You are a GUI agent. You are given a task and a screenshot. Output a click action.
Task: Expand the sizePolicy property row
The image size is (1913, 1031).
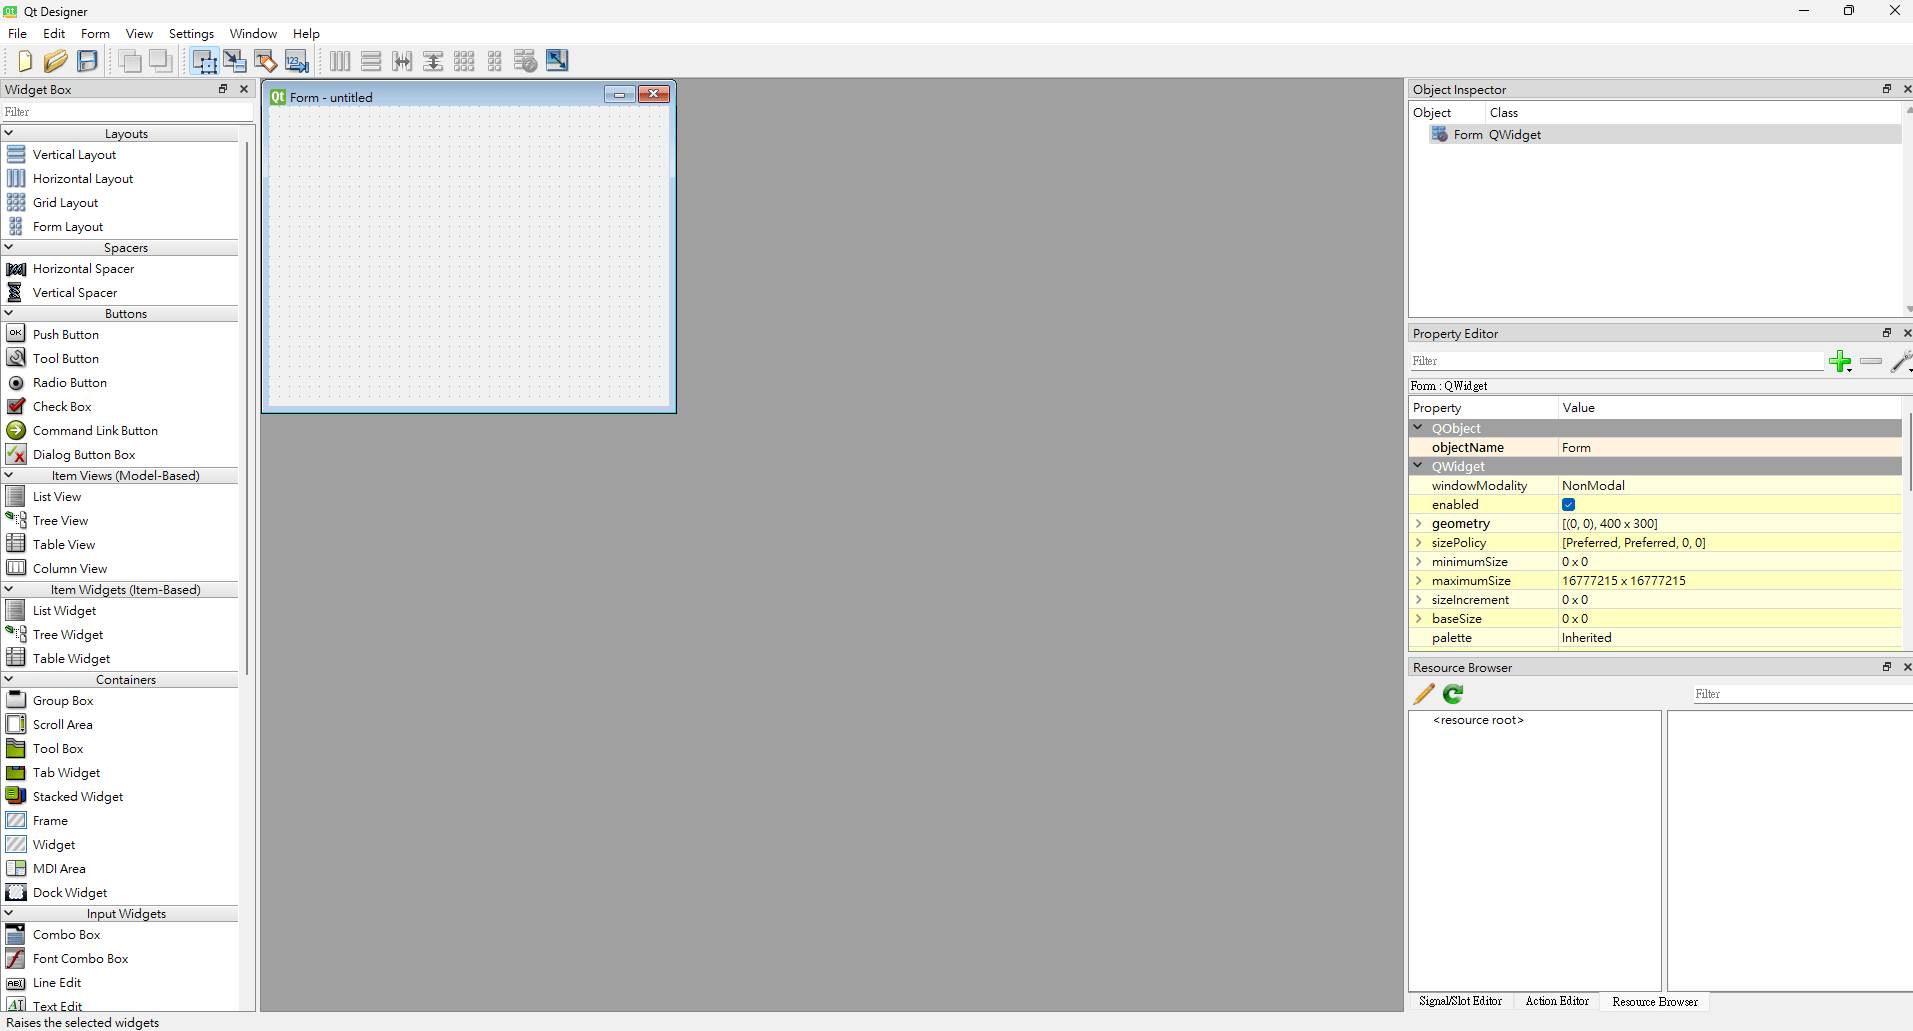coord(1418,543)
